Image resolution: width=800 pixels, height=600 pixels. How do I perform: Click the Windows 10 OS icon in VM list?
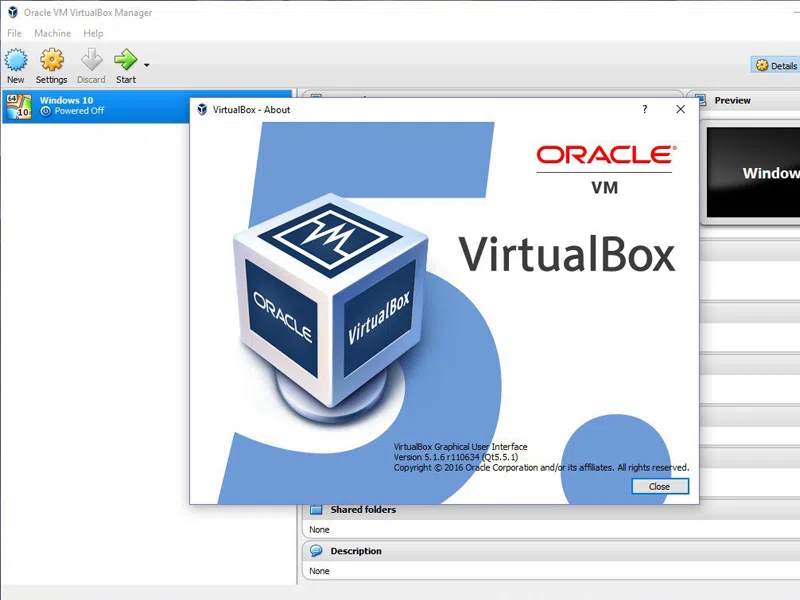[x=19, y=107]
